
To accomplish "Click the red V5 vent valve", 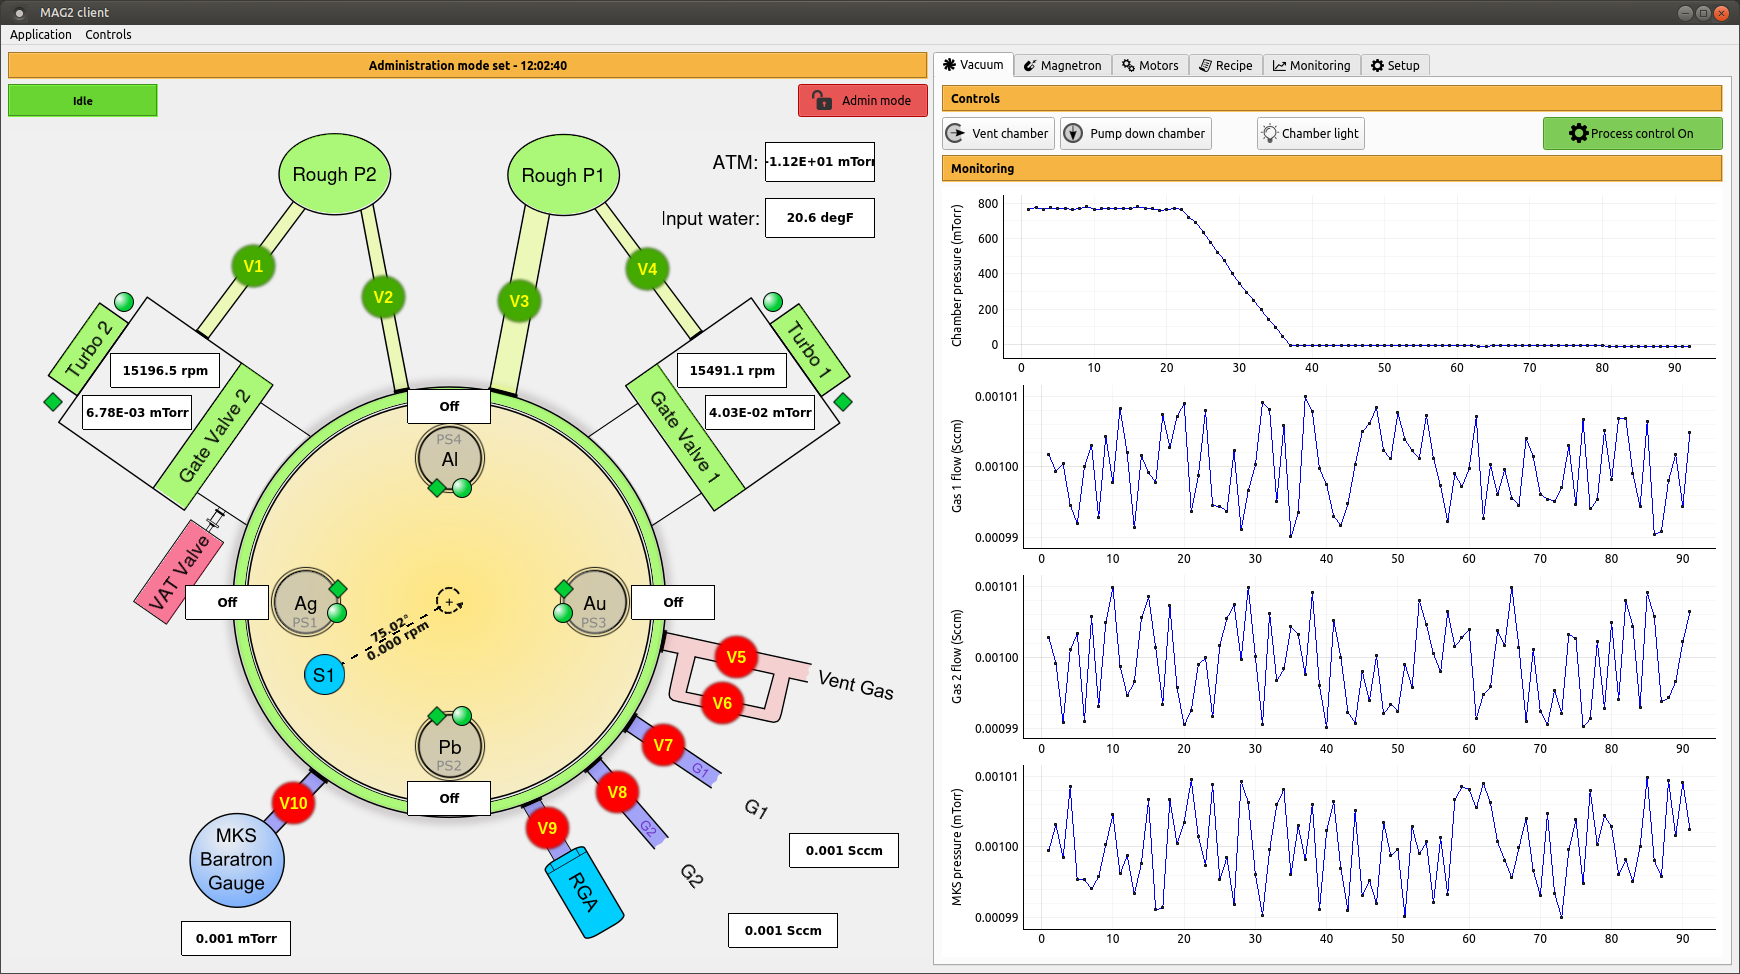I will click(736, 657).
